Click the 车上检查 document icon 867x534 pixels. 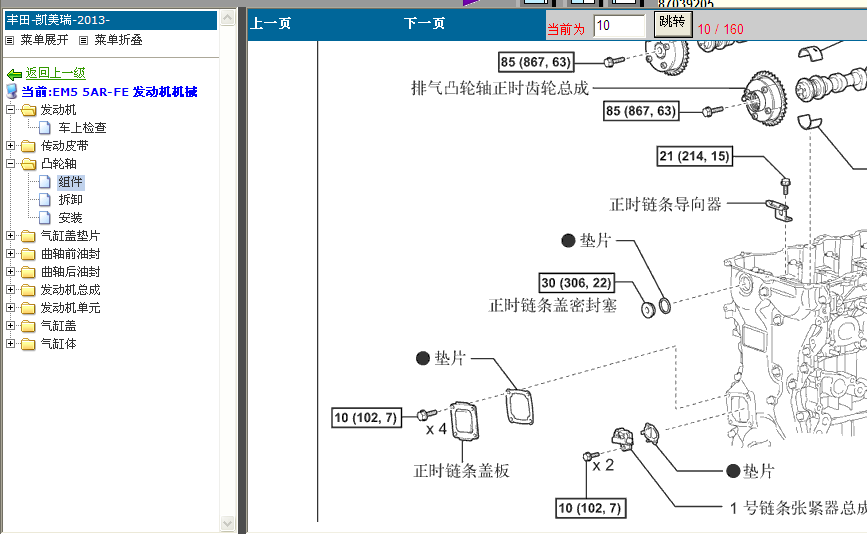coord(45,128)
